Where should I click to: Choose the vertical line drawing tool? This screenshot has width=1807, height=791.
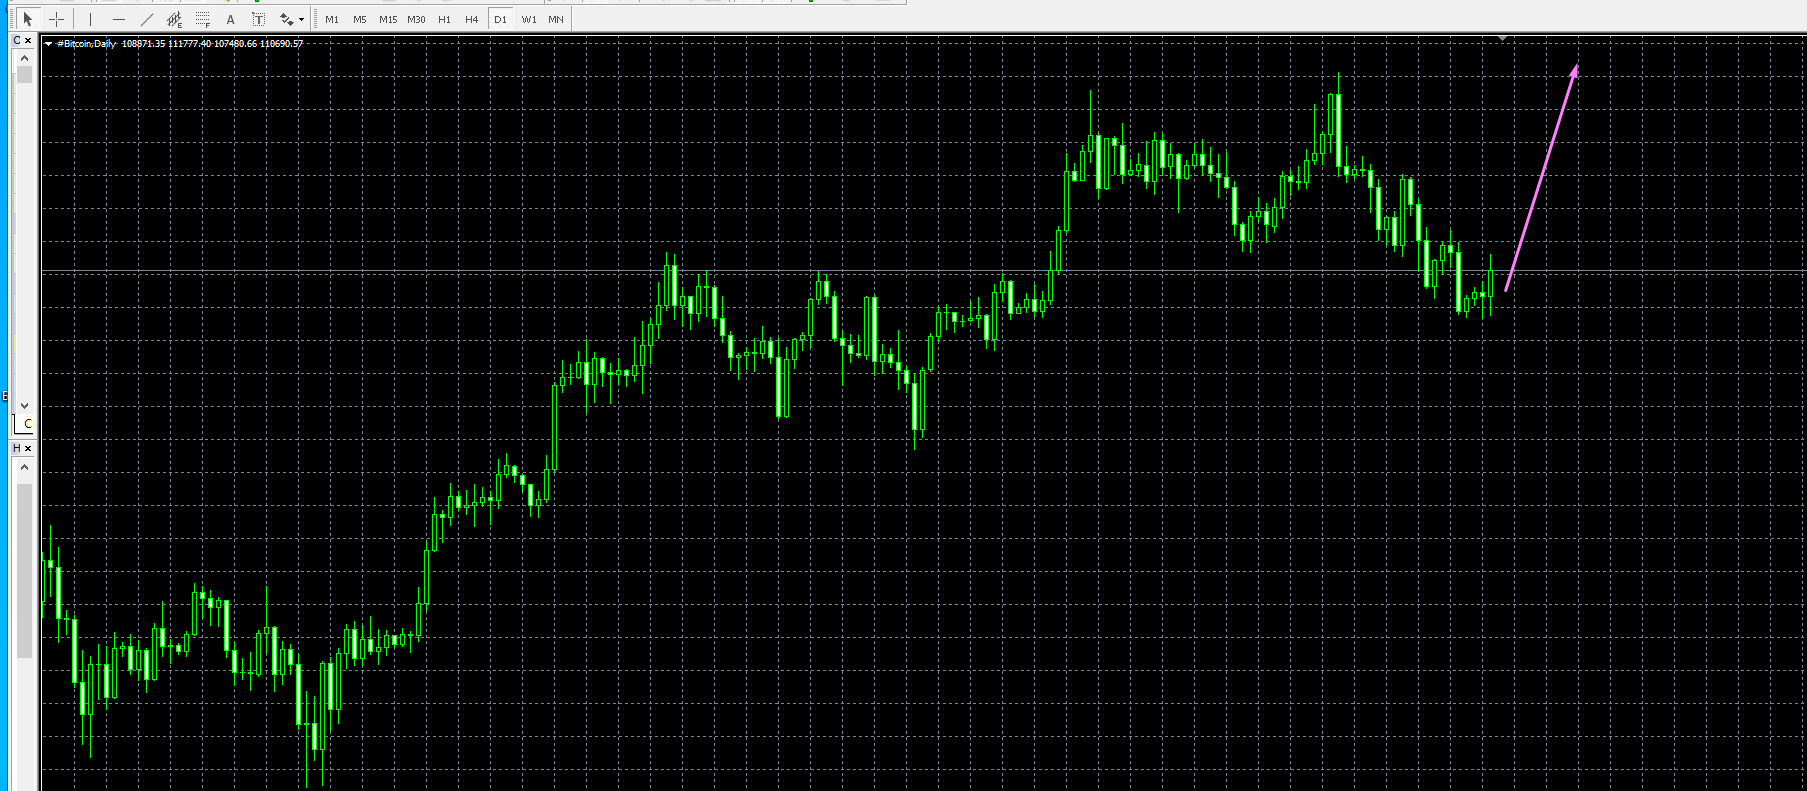coord(90,19)
